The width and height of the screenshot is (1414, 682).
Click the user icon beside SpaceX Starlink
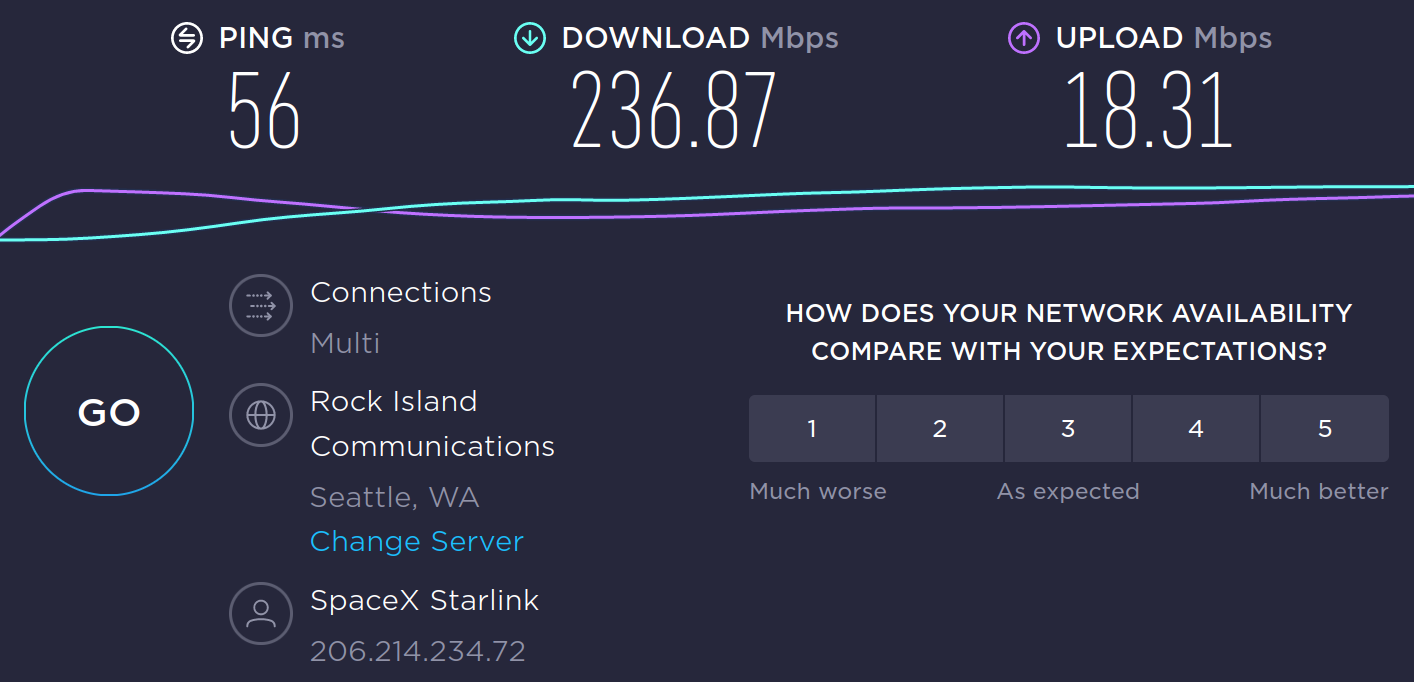coord(261,612)
